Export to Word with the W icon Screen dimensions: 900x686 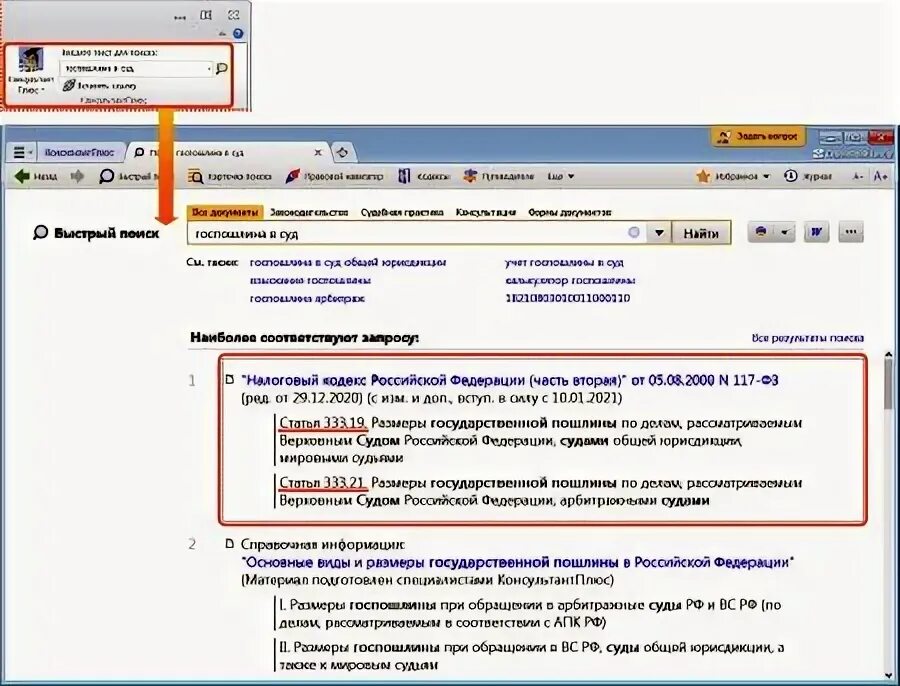(x=816, y=232)
